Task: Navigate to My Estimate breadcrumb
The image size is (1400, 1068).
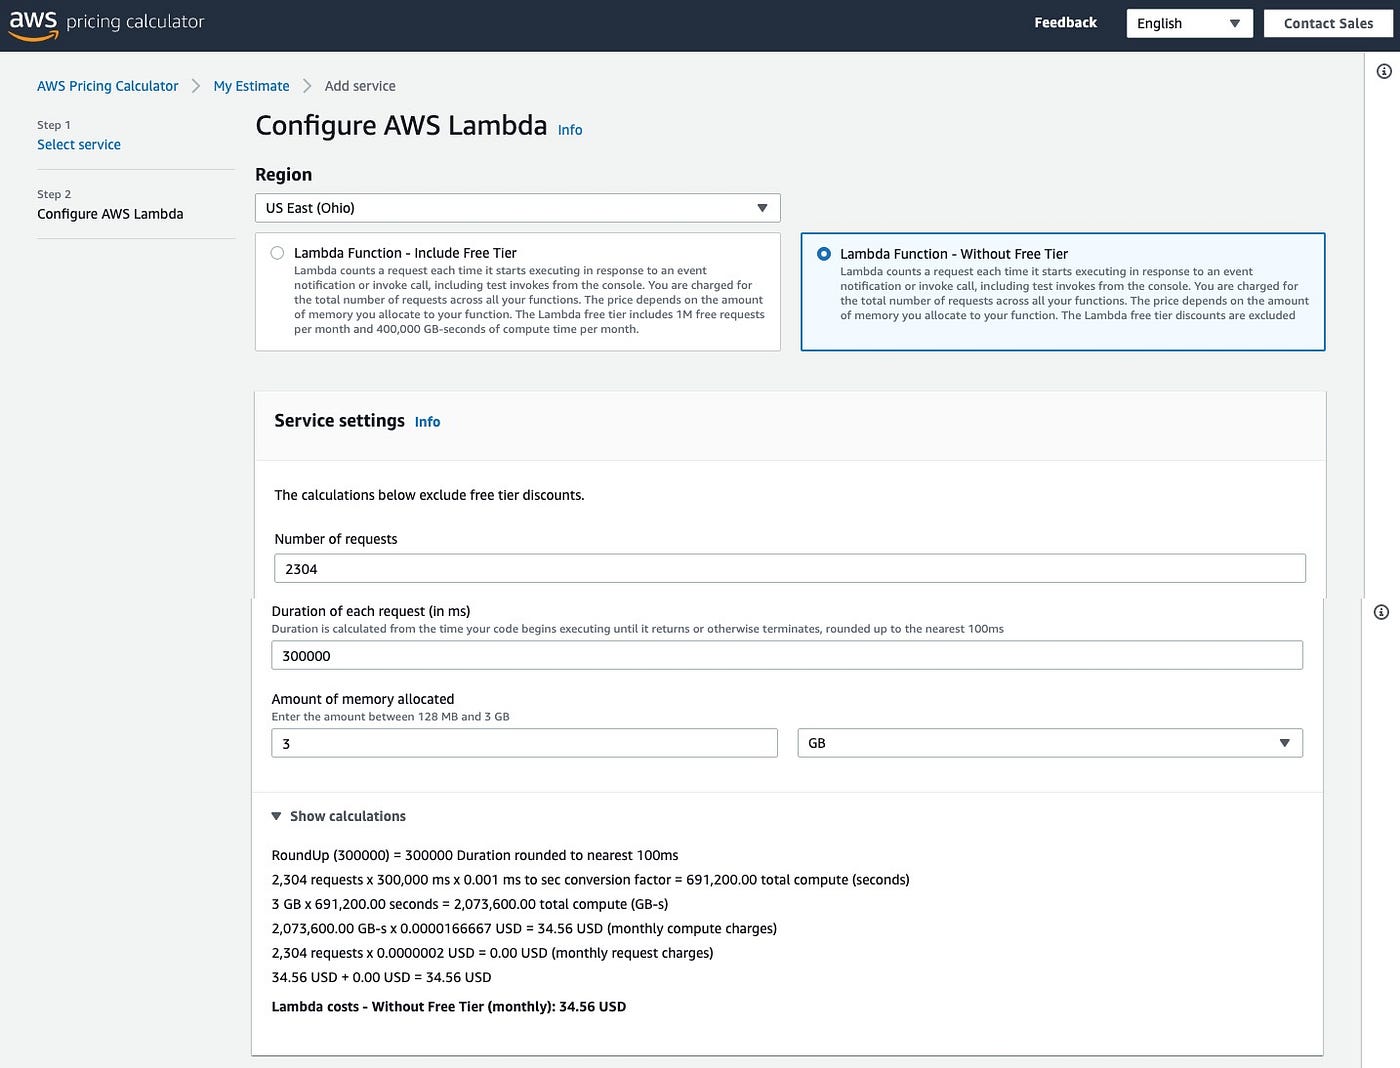Action: tap(250, 85)
